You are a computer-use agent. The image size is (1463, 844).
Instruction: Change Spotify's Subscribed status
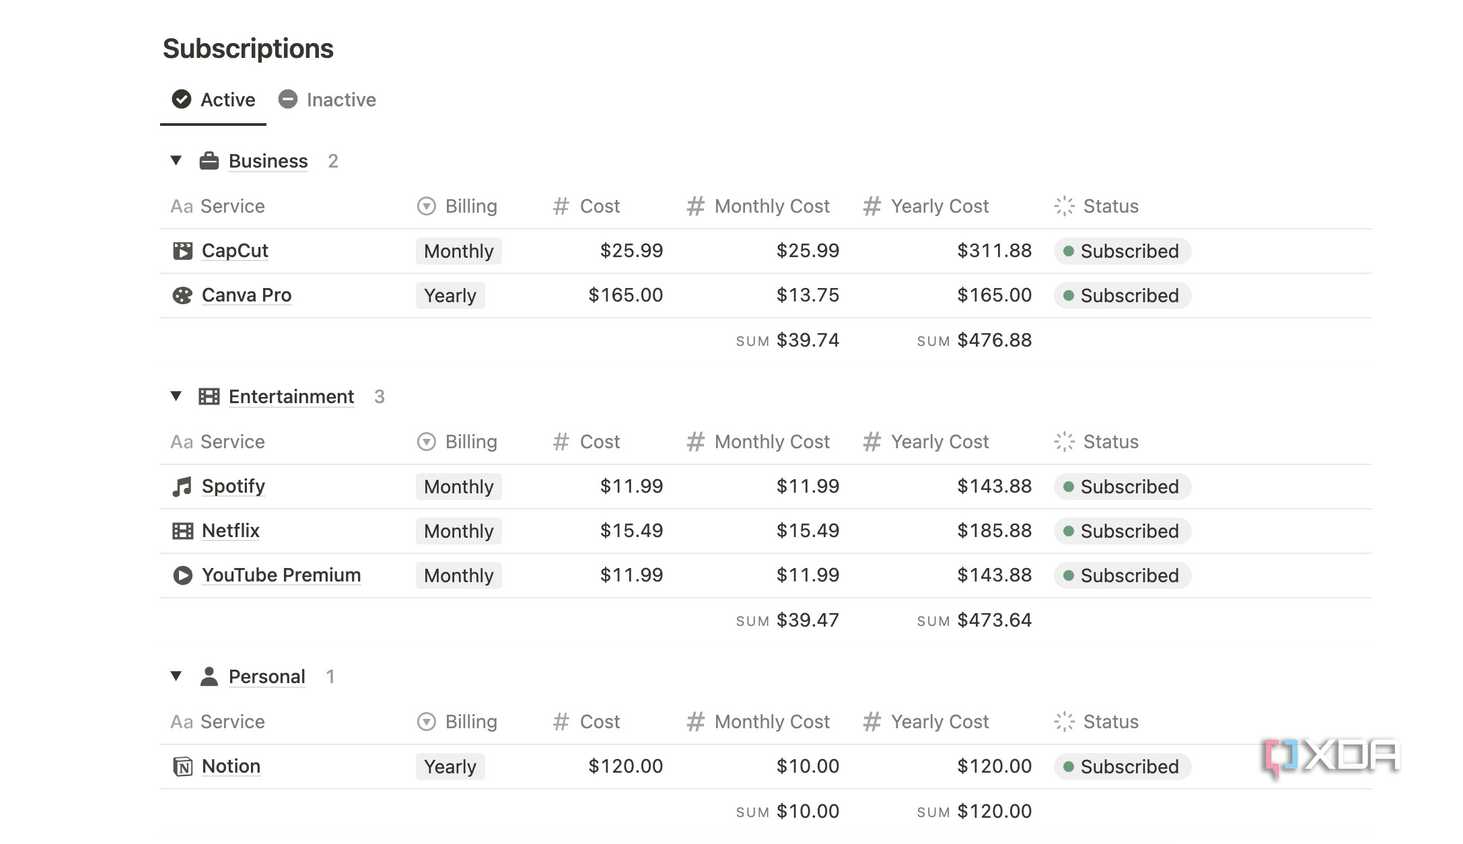click(x=1121, y=487)
